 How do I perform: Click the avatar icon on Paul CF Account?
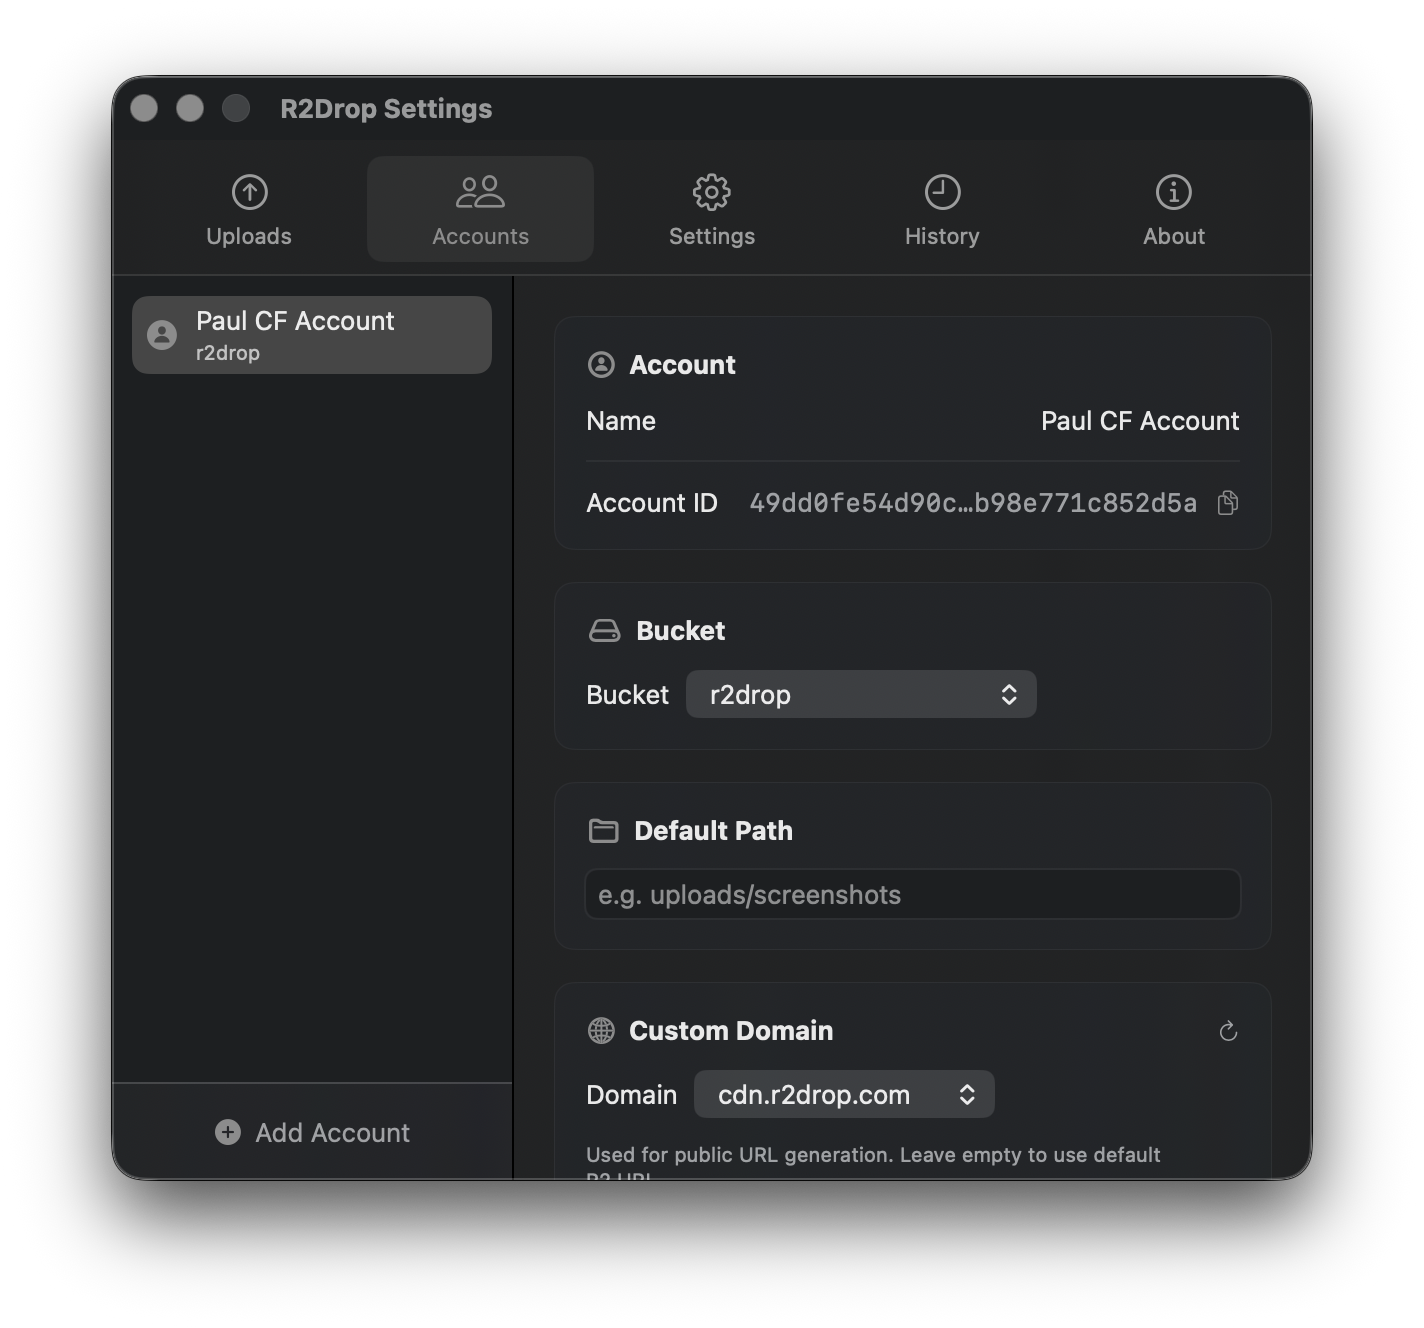(162, 335)
